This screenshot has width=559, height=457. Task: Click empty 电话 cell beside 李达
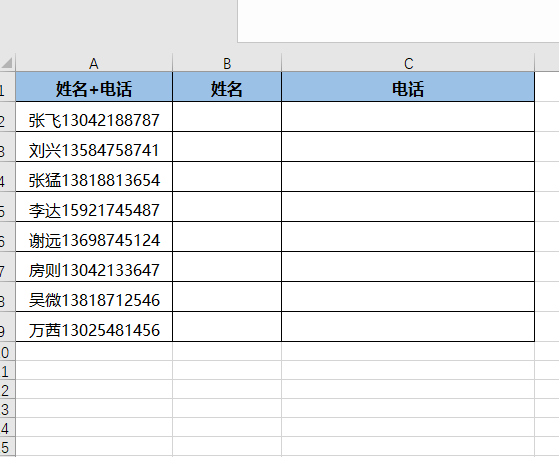408,207
